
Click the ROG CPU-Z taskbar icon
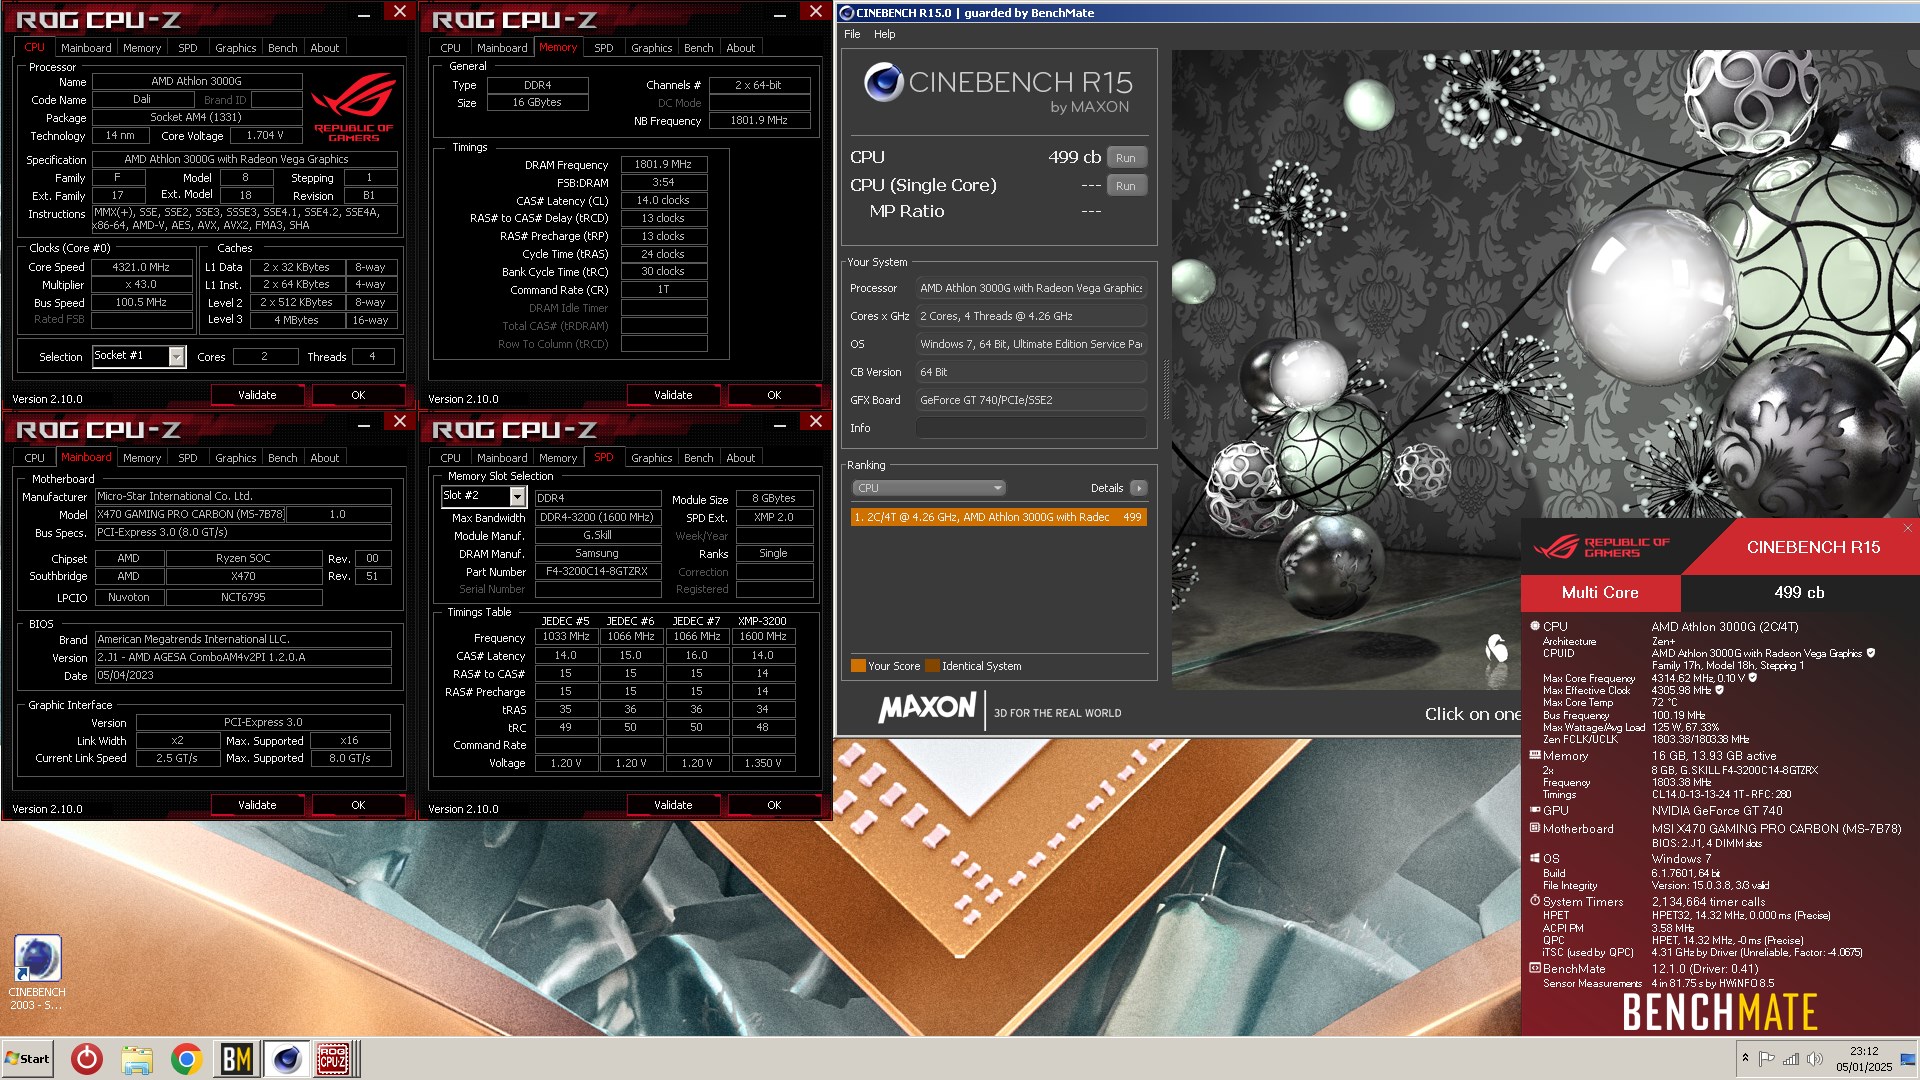333,1058
